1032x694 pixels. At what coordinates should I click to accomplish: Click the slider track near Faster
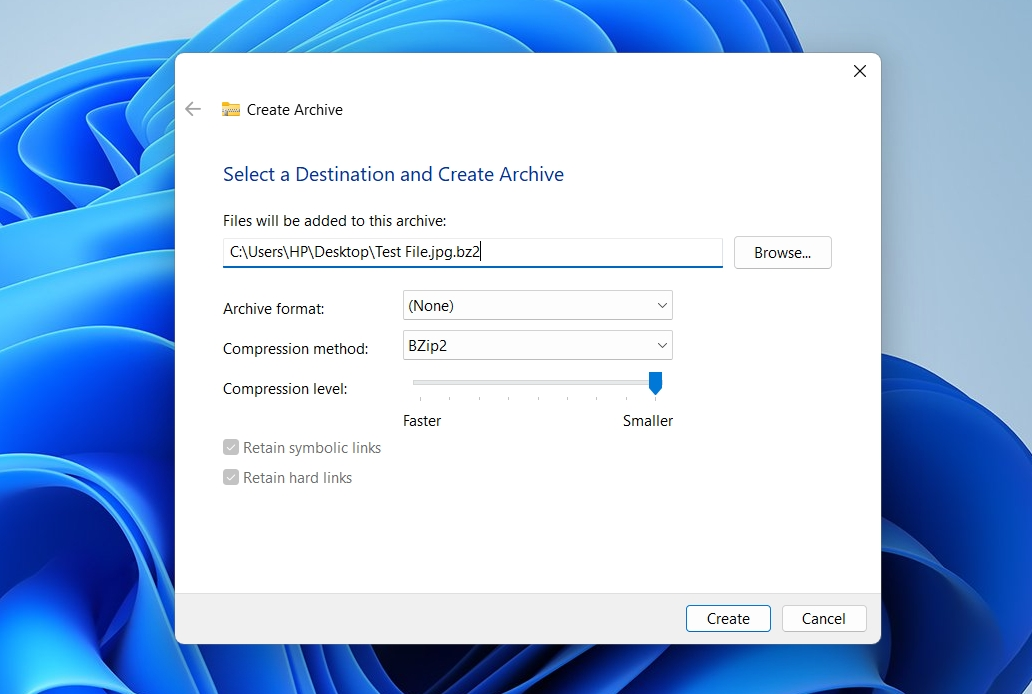click(x=430, y=382)
